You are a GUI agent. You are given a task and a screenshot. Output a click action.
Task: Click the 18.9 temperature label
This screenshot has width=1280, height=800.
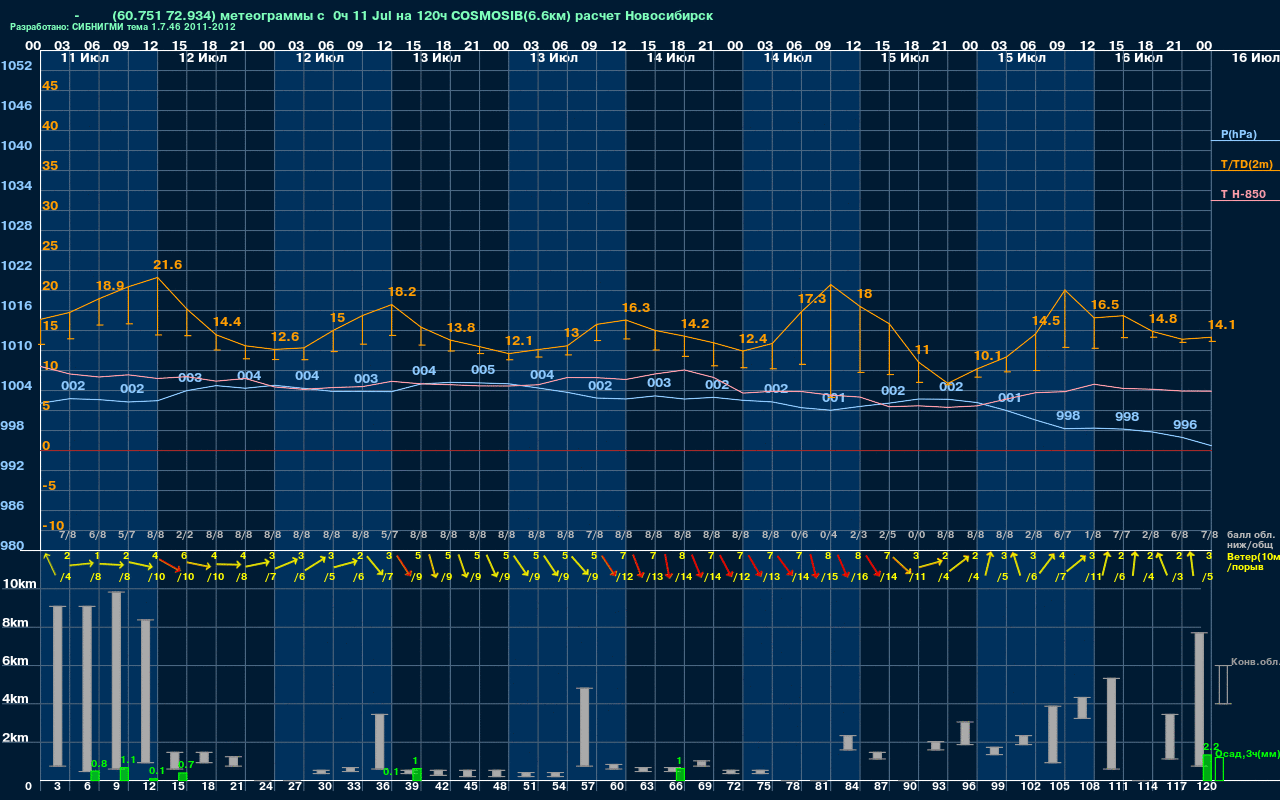tap(110, 286)
